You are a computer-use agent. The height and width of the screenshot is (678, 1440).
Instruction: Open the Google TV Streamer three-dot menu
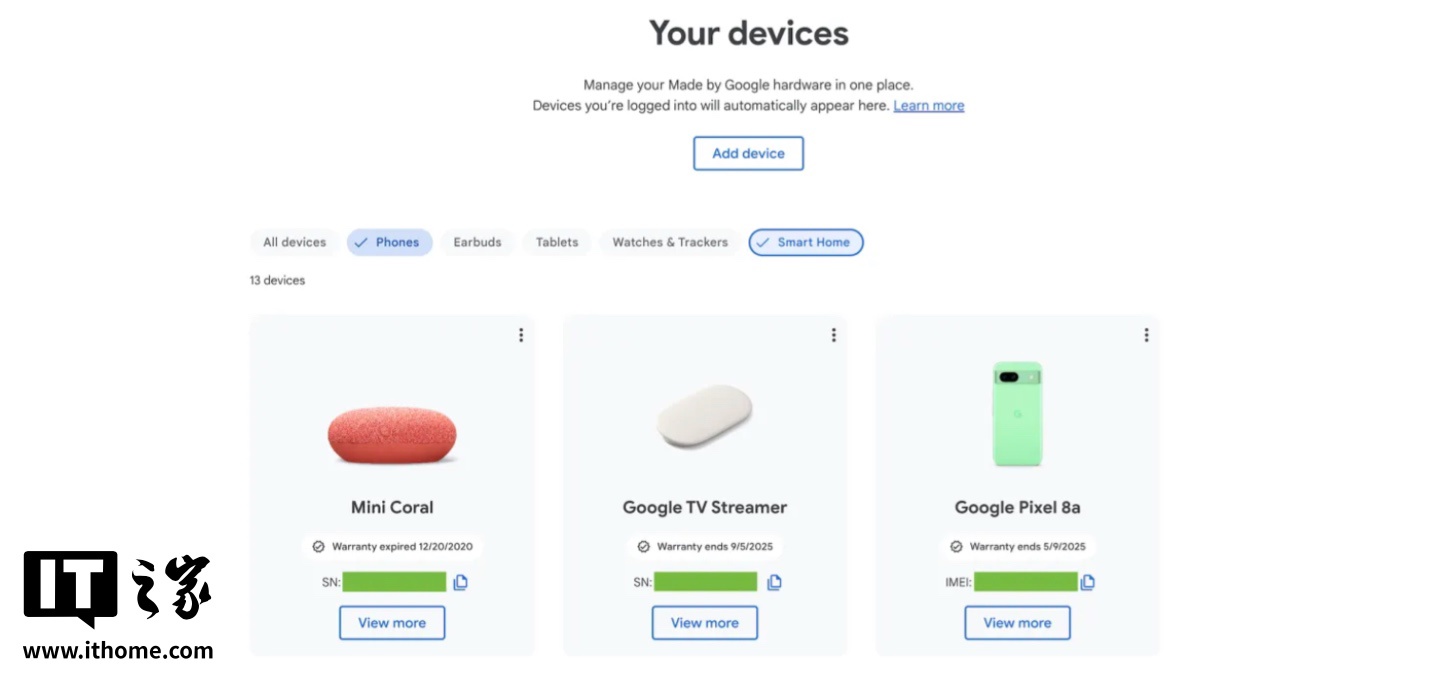click(833, 335)
